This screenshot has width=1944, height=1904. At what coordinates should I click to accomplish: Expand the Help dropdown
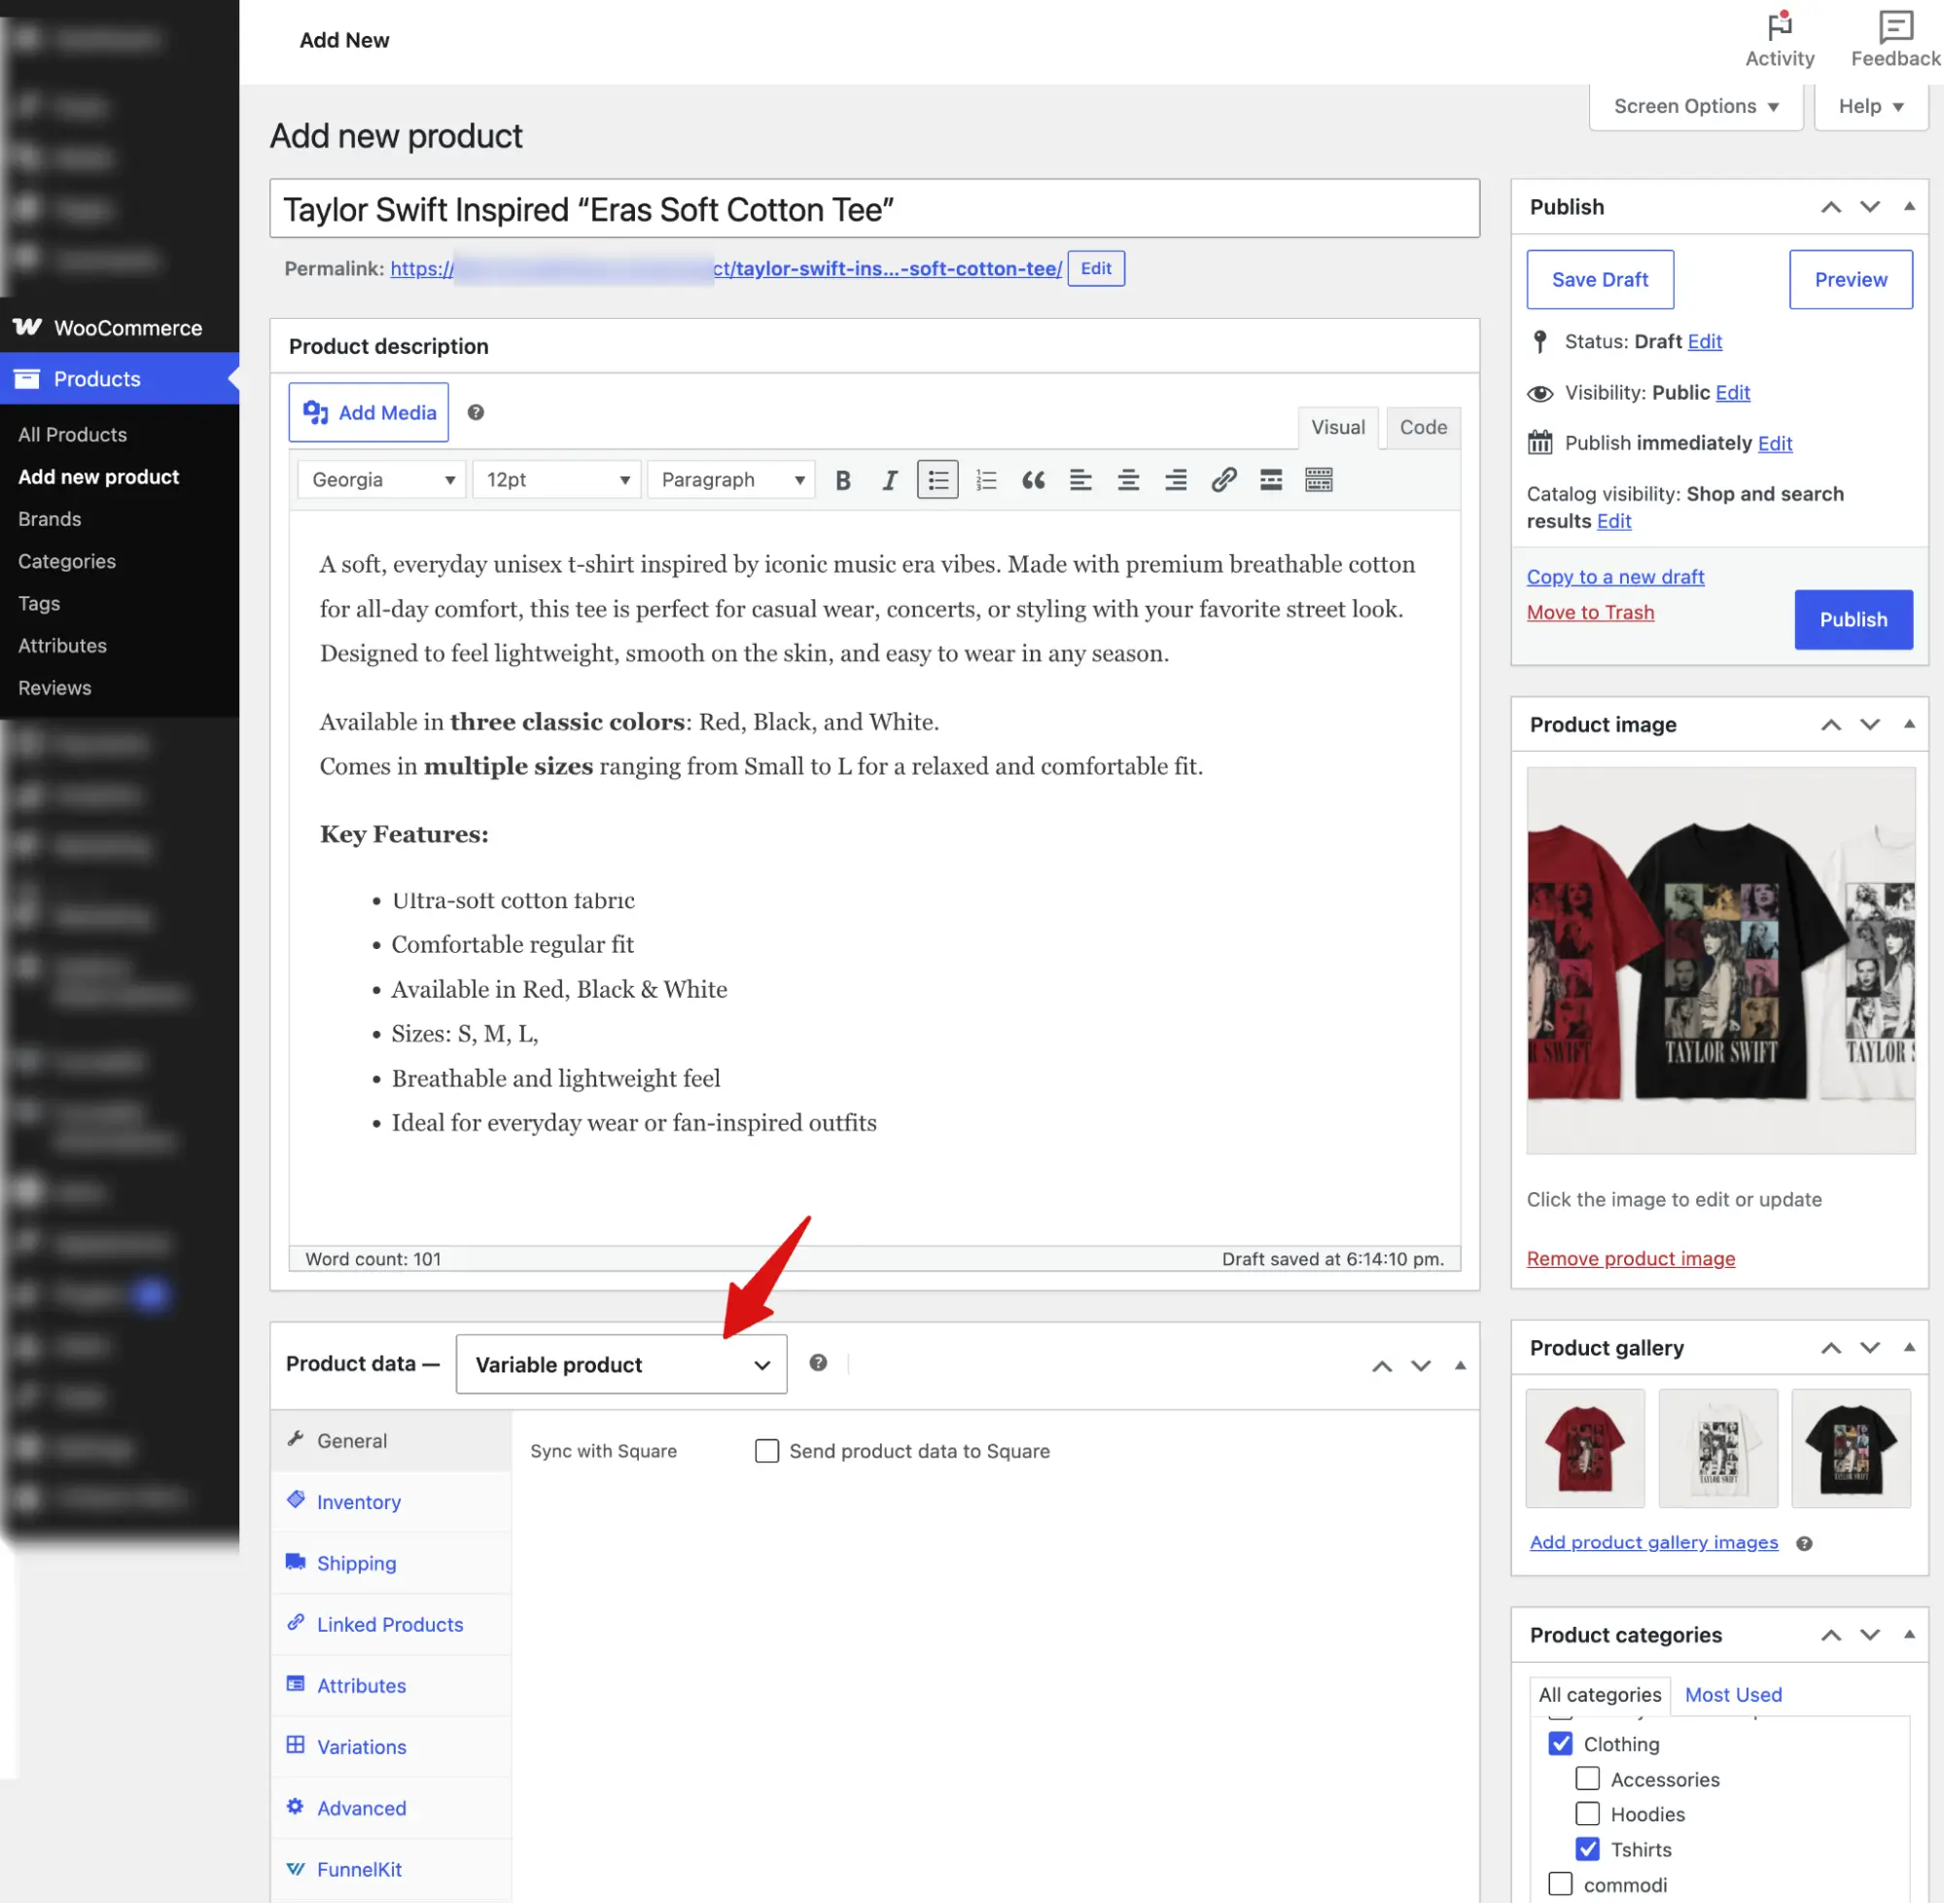click(x=1870, y=106)
